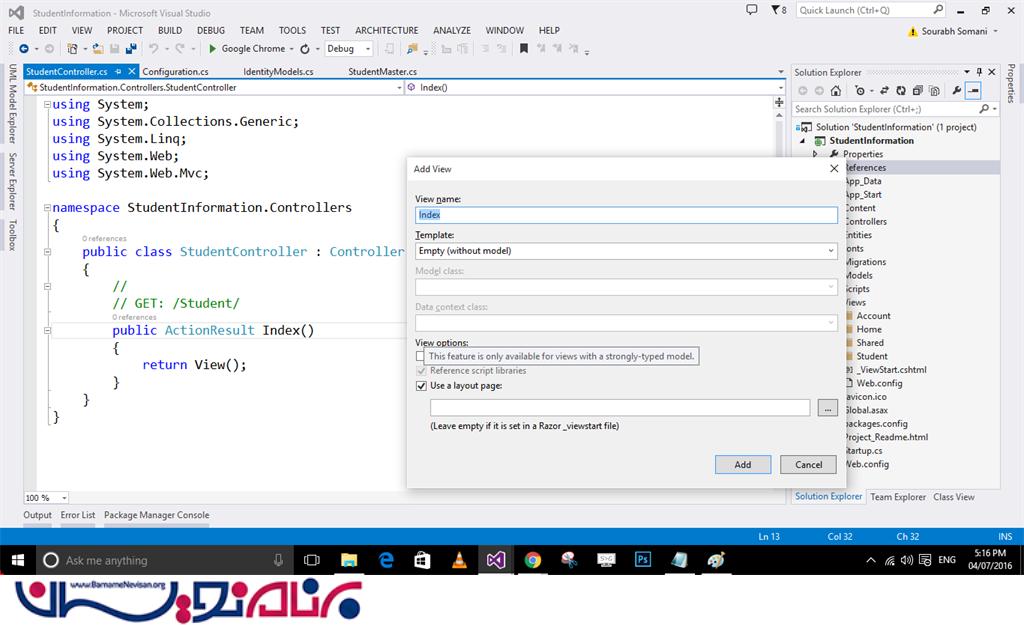
Task: Toggle the 'Use a layout page' checkbox
Action: point(421,386)
